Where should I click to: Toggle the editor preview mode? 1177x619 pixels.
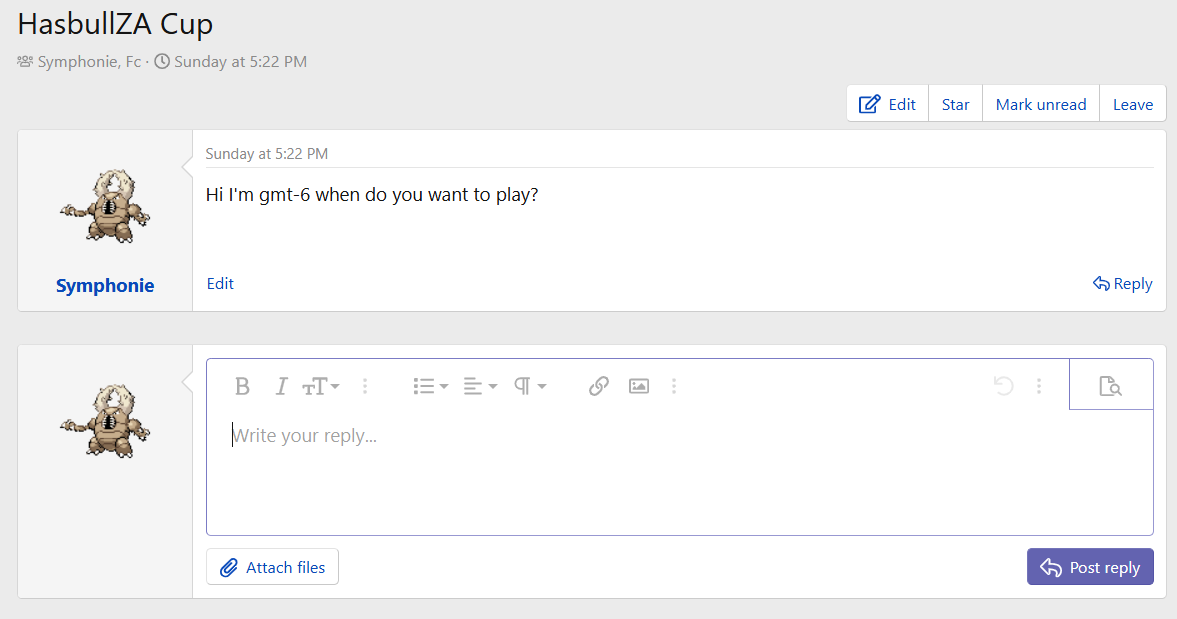coord(1110,386)
